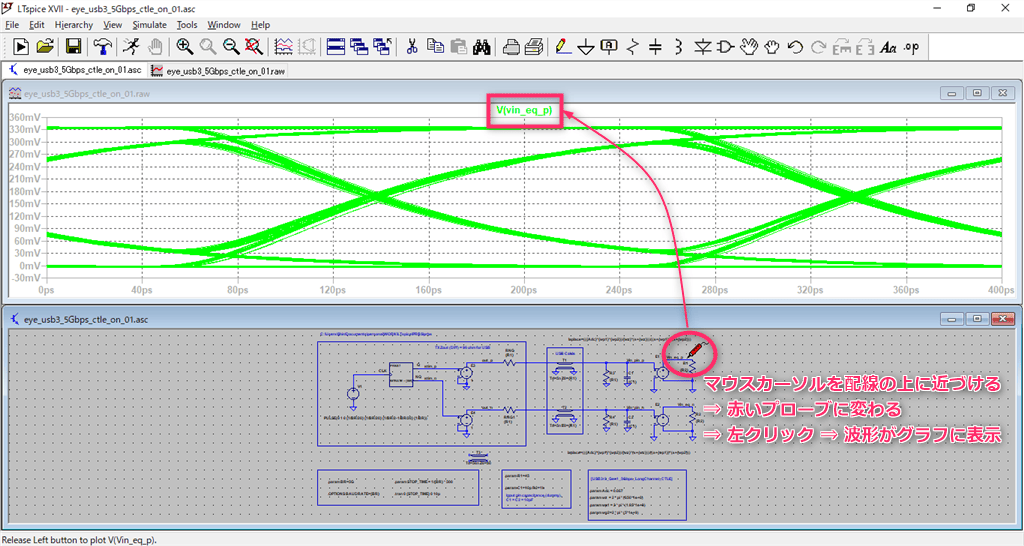Place an Inductor component
Viewport: 1024px width, 546px height.
pos(679,47)
